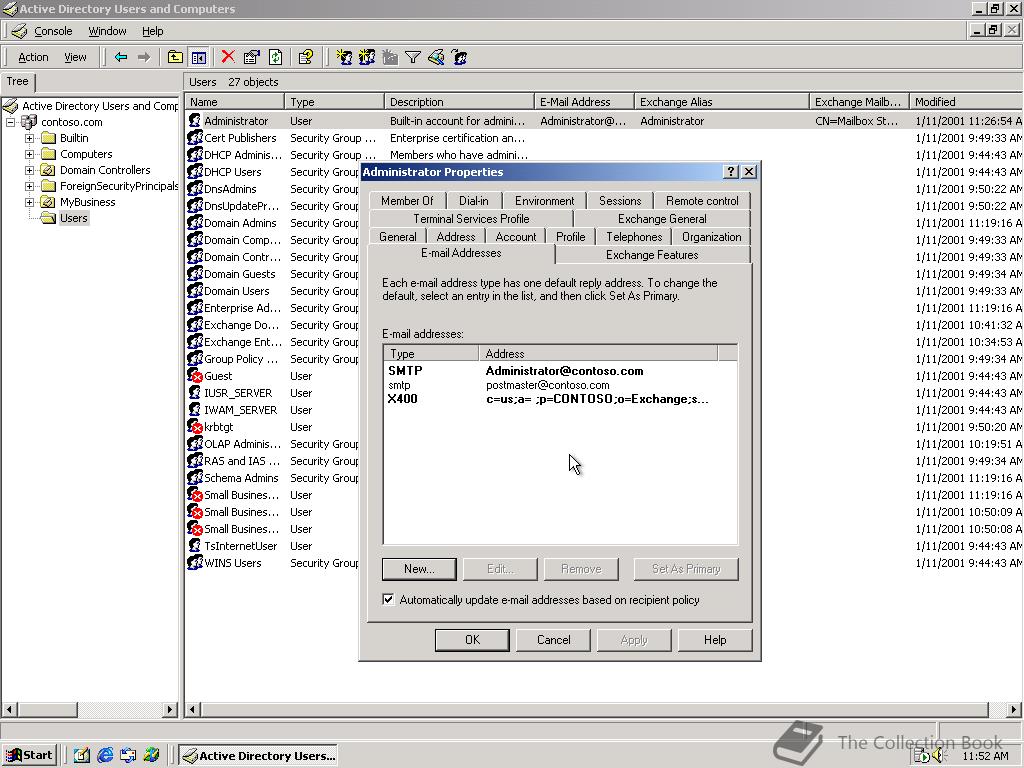
Task: Click the Add members to group icon
Action: pyautogui.click(x=460, y=57)
